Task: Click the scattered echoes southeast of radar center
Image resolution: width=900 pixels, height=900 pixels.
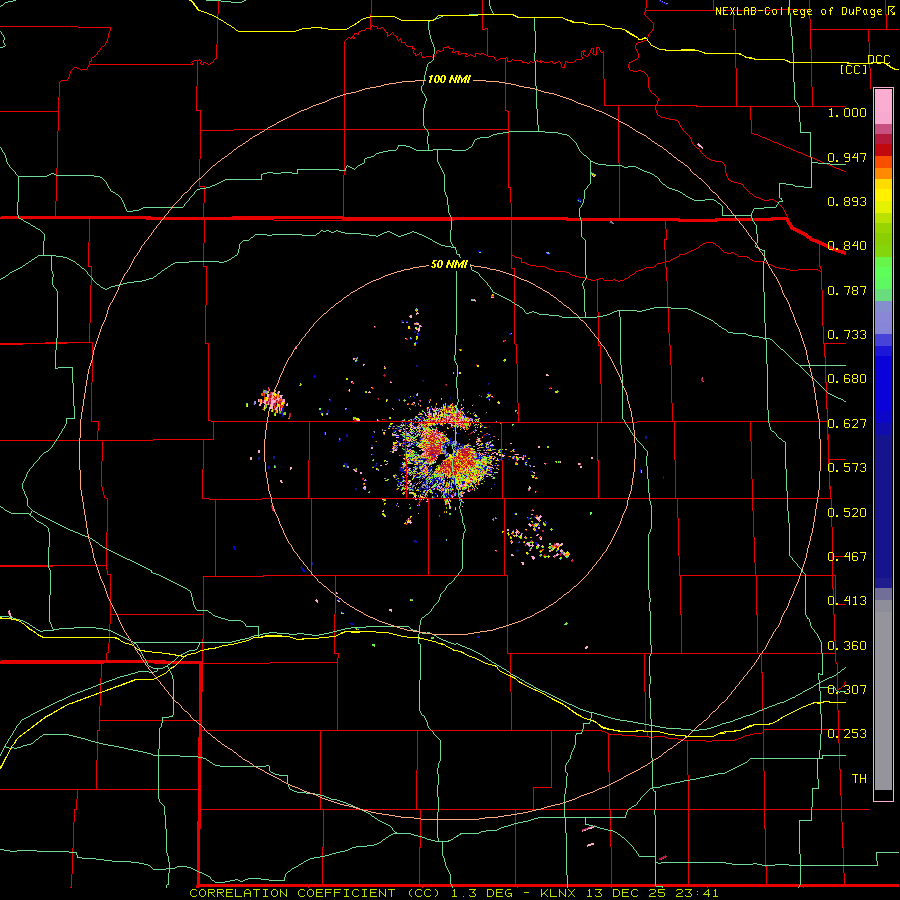Action: coord(537,538)
